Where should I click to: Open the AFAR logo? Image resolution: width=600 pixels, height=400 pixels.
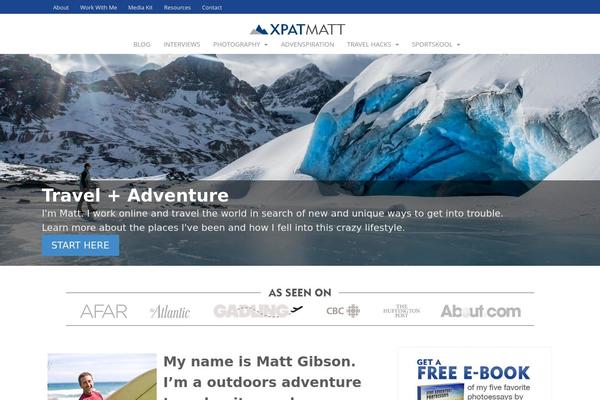click(104, 312)
